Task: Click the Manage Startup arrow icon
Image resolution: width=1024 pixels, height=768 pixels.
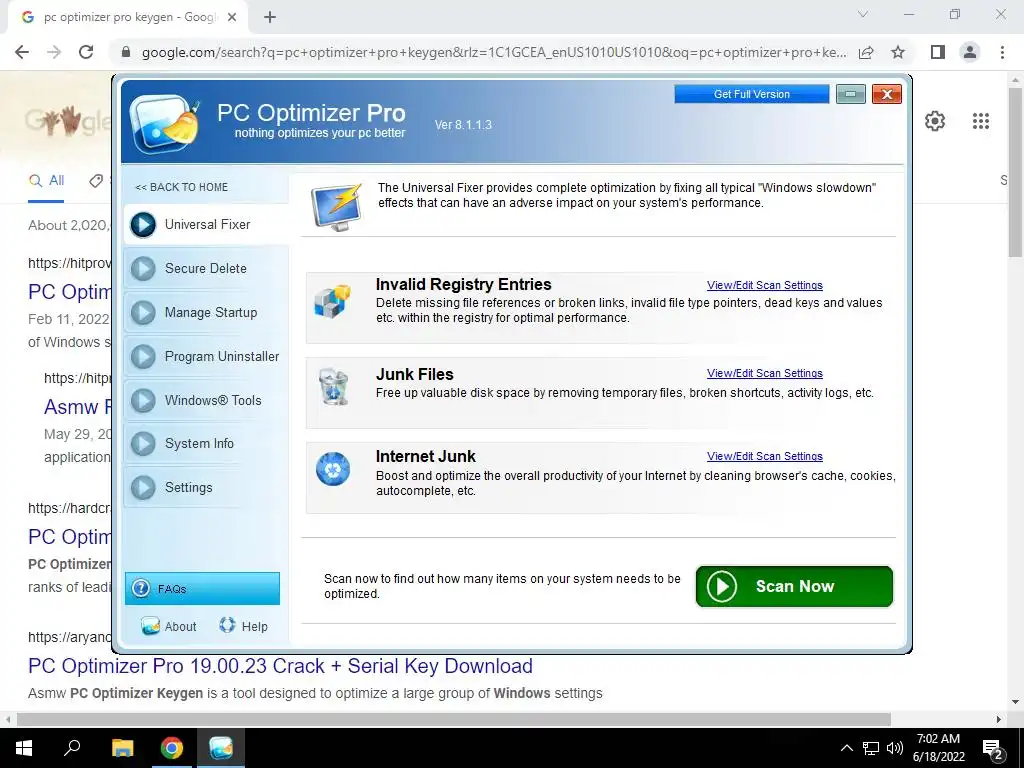Action: coord(143,313)
